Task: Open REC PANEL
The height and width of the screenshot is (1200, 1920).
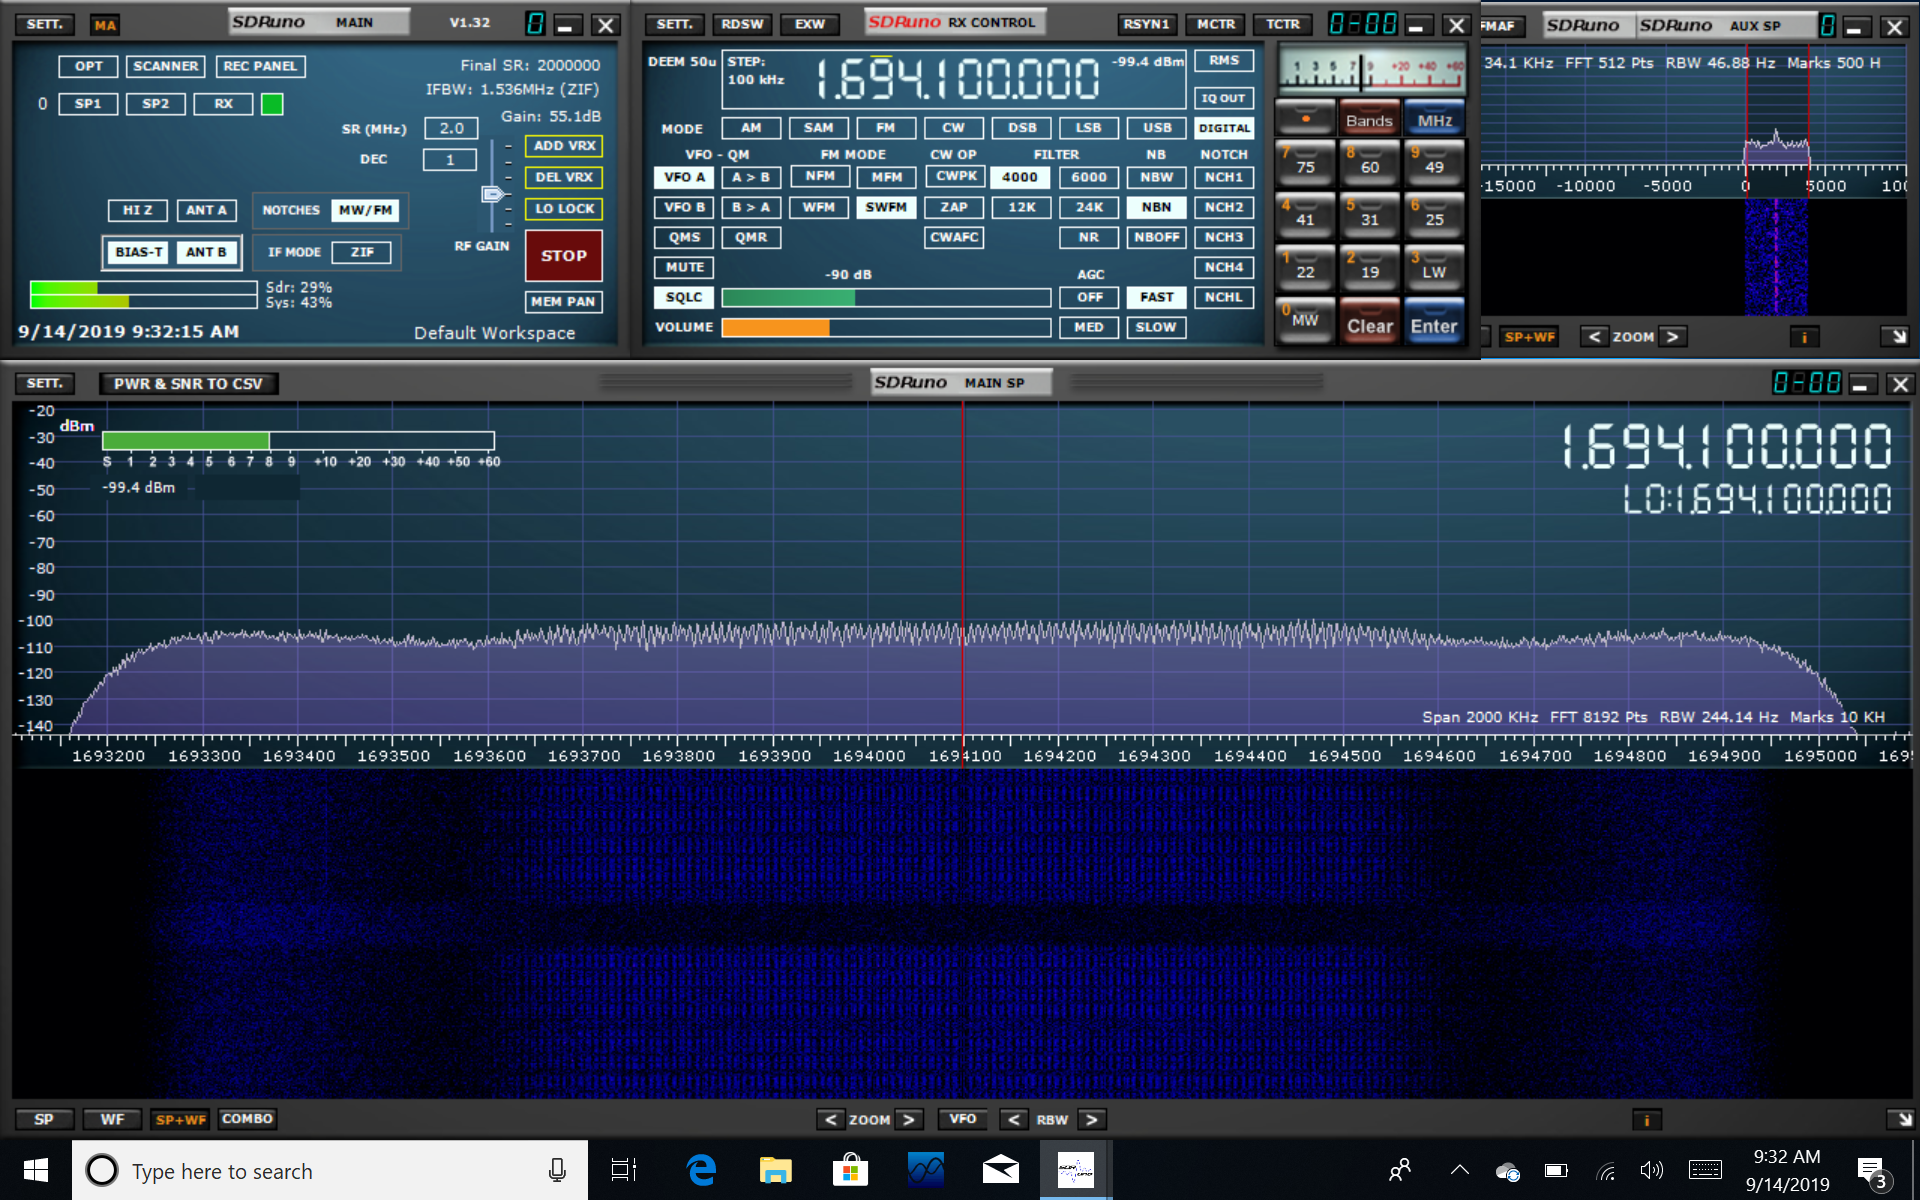Action: pyautogui.click(x=260, y=66)
